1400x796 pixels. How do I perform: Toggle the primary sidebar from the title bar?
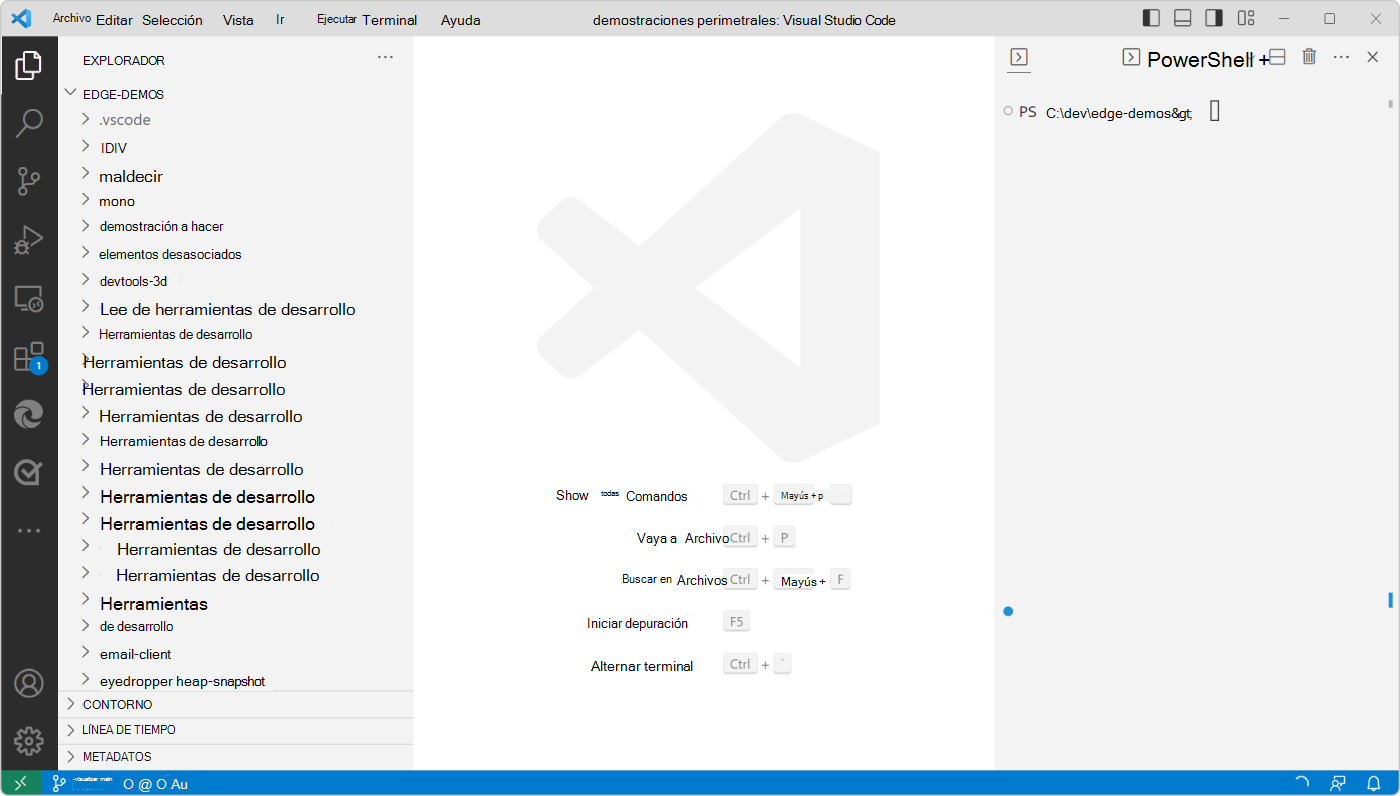[x=1151, y=18]
